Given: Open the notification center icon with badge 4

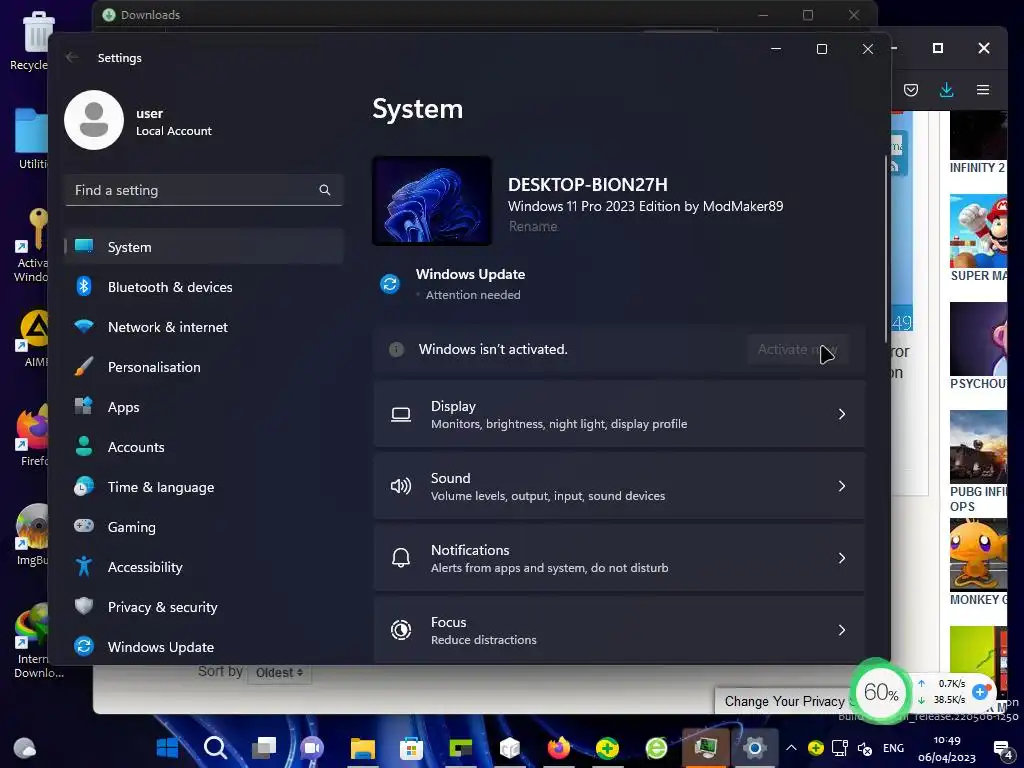Looking at the screenshot, I should click(x=1002, y=749).
